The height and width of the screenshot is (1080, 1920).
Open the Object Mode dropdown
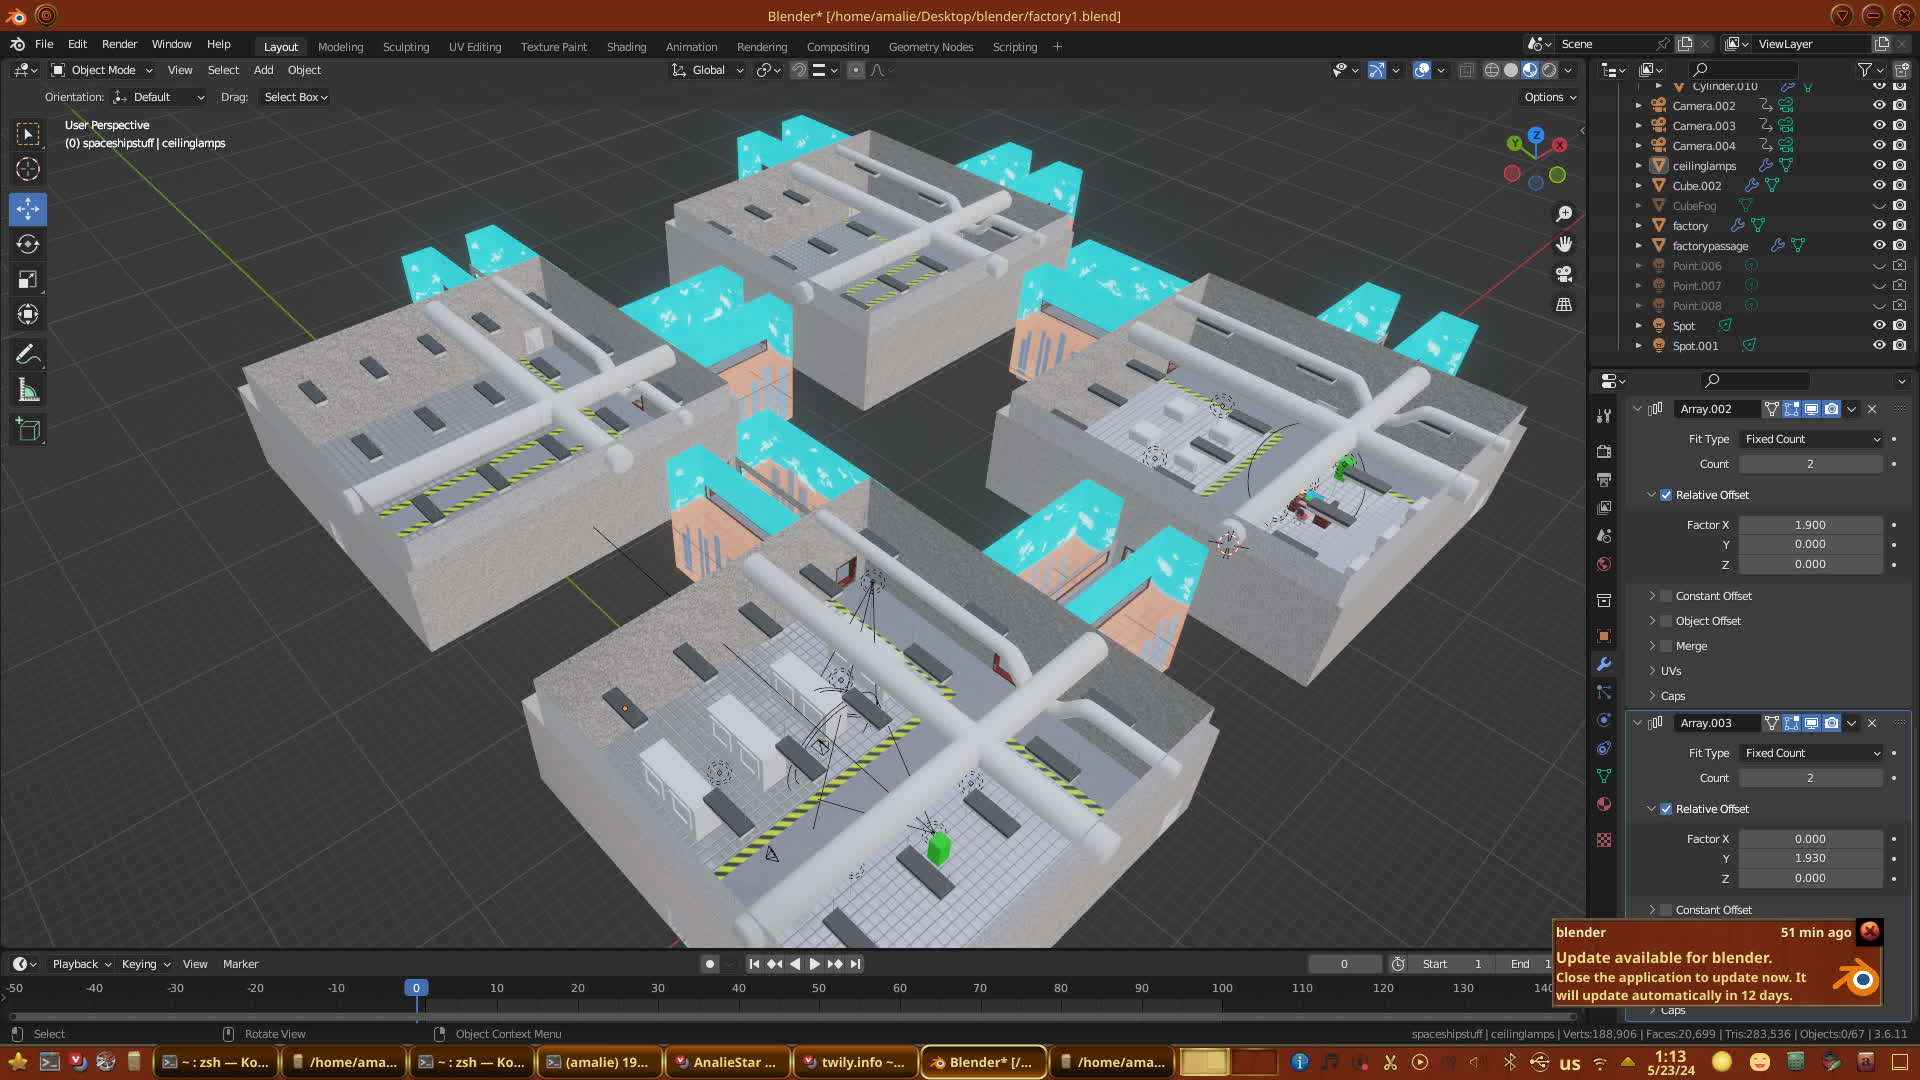(102, 70)
